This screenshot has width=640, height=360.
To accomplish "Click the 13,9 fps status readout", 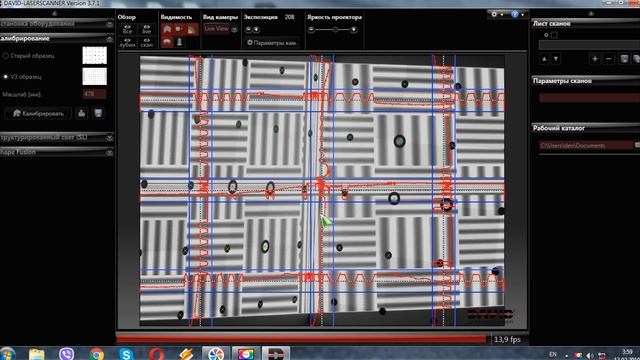I will [x=507, y=339].
